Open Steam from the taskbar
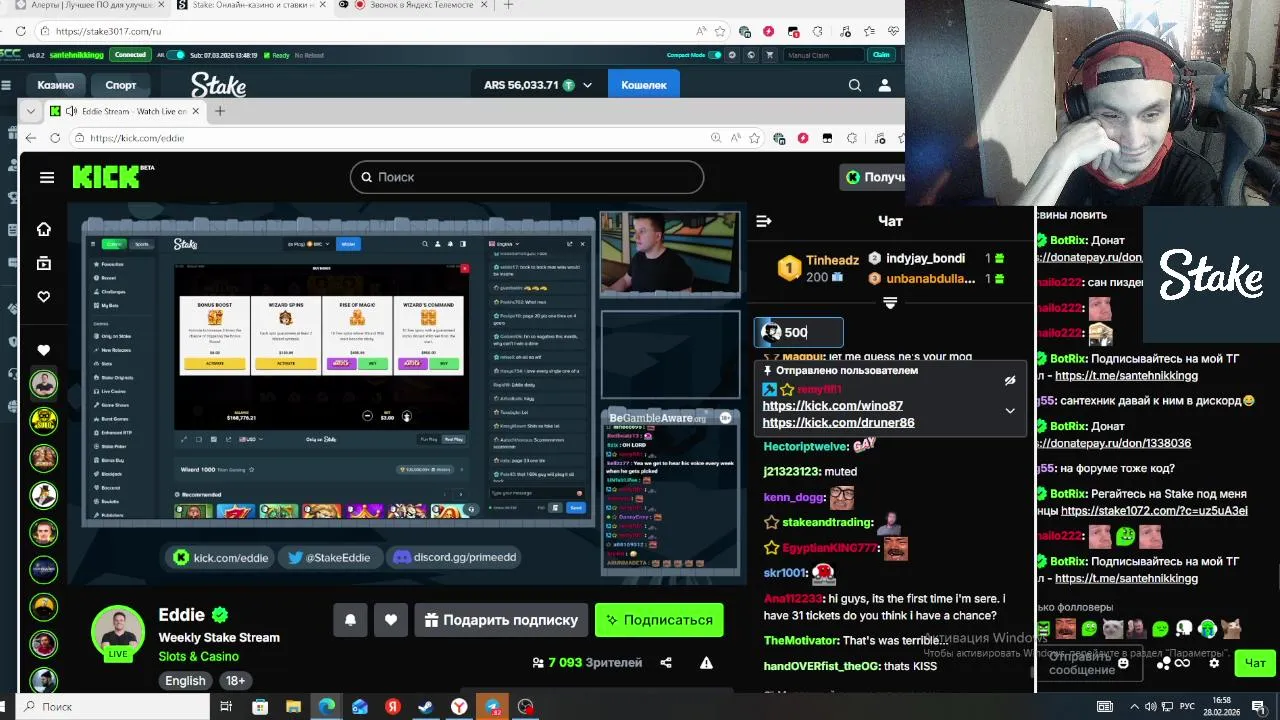This screenshot has width=1280, height=720. (426, 707)
